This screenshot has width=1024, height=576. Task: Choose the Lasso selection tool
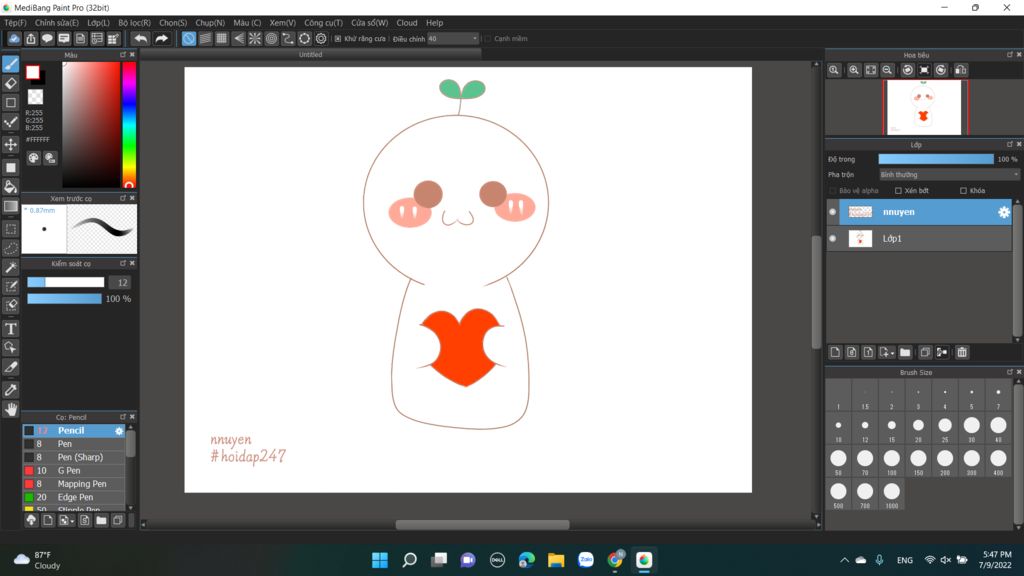coord(10,248)
